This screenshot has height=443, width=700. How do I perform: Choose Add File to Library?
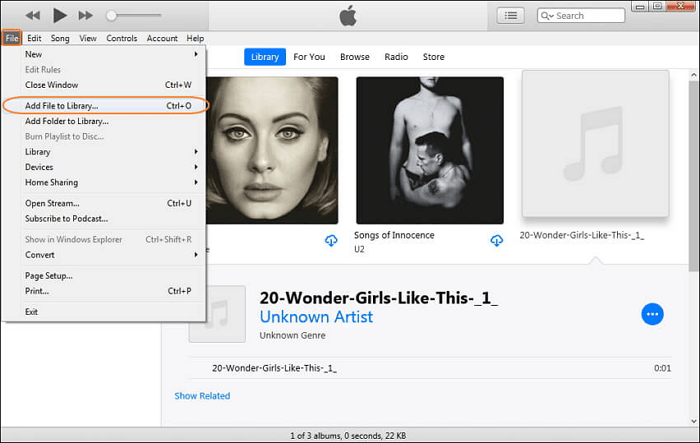click(62, 105)
